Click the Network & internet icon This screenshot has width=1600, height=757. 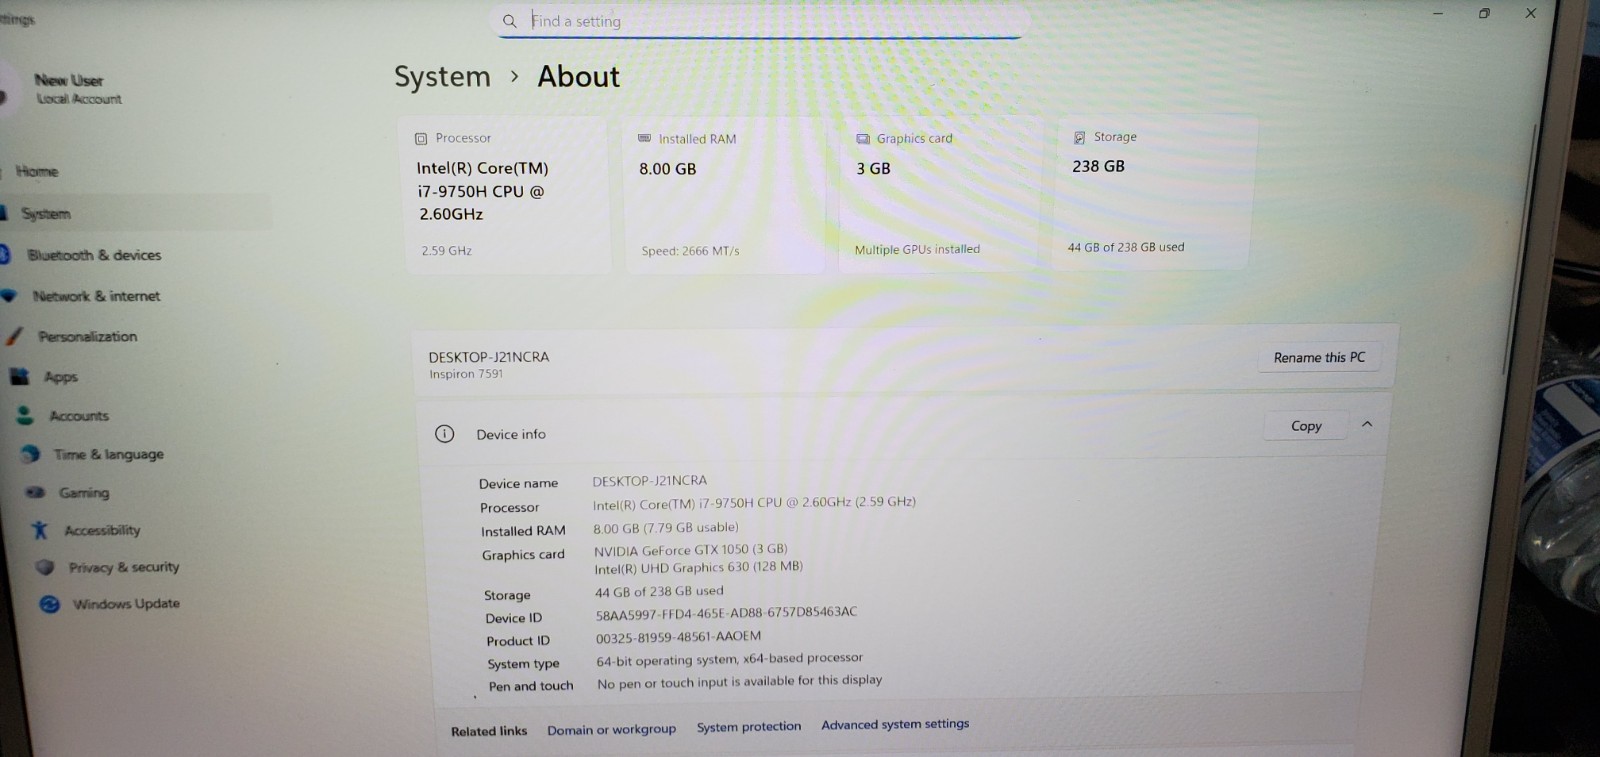[9, 296]
